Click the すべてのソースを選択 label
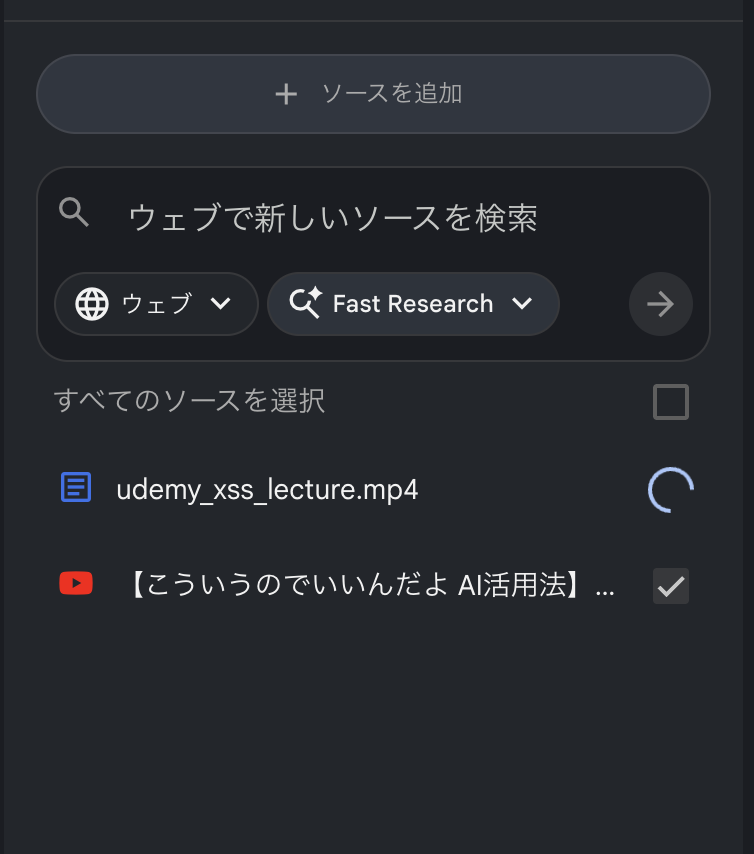The height and width of the screenshot is (854, 754). coord(189,401)
